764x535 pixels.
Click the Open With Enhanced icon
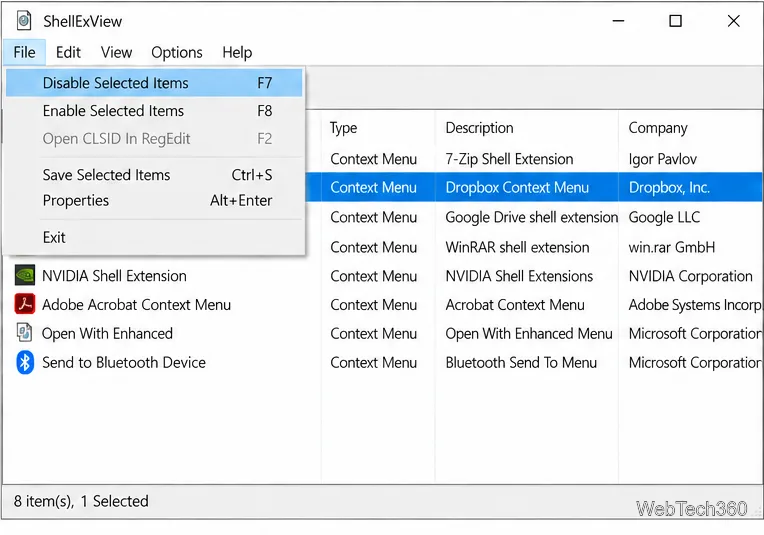pos(25,333)
